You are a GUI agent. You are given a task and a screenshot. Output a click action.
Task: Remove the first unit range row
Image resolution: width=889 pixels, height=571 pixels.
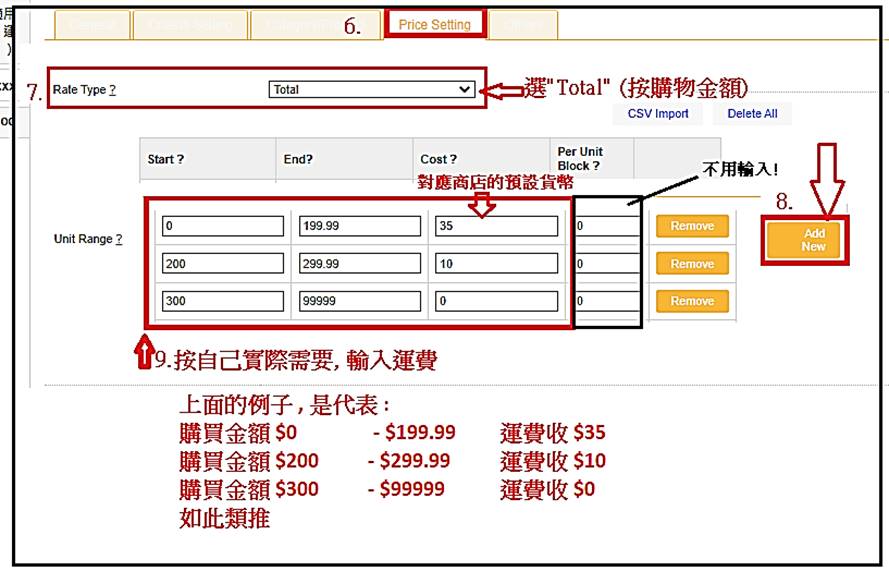pos(692,226)
